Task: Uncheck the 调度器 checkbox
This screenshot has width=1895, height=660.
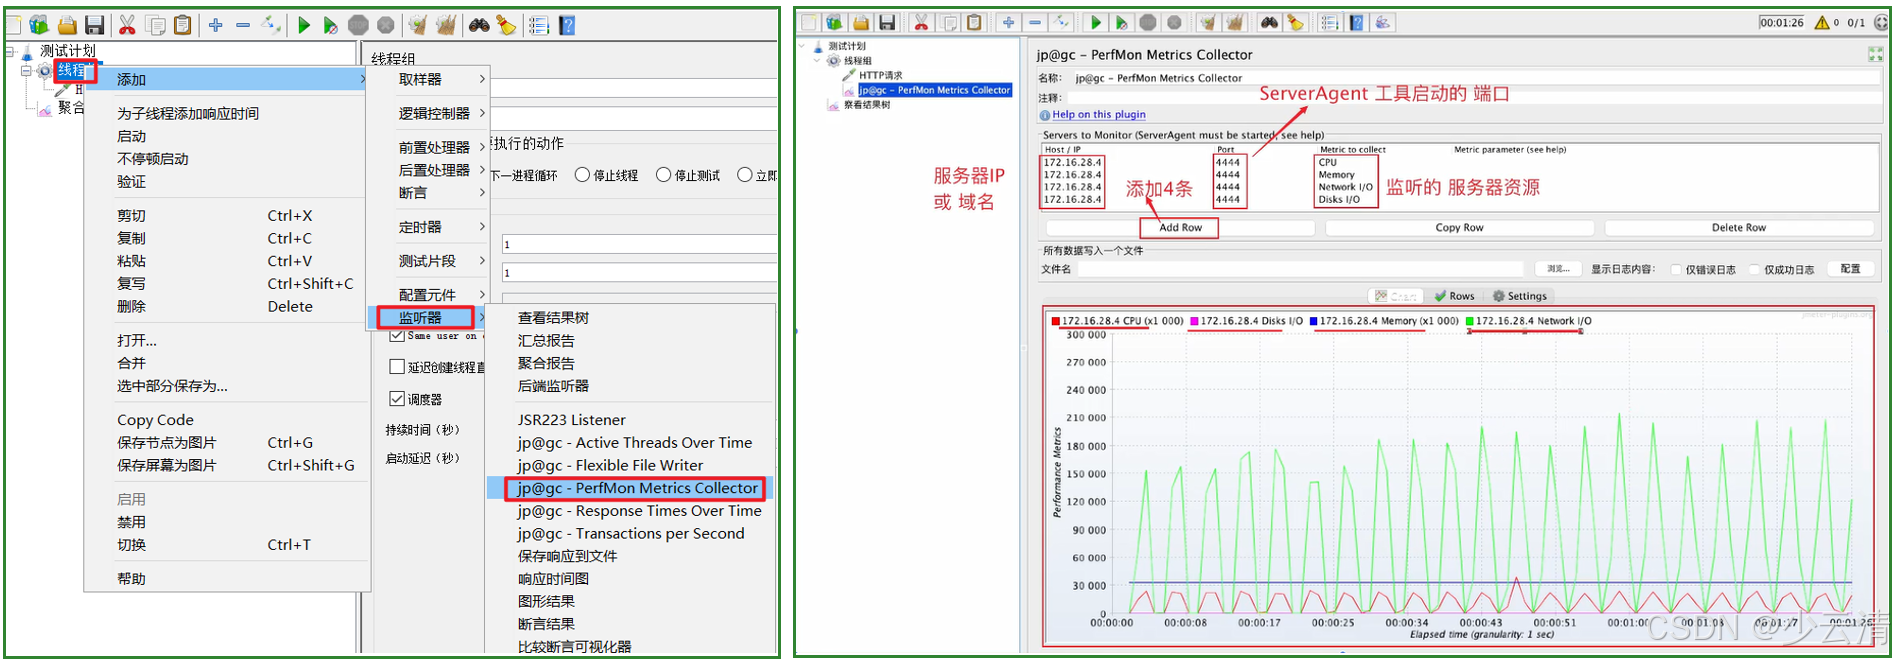Action: (397, 399)
